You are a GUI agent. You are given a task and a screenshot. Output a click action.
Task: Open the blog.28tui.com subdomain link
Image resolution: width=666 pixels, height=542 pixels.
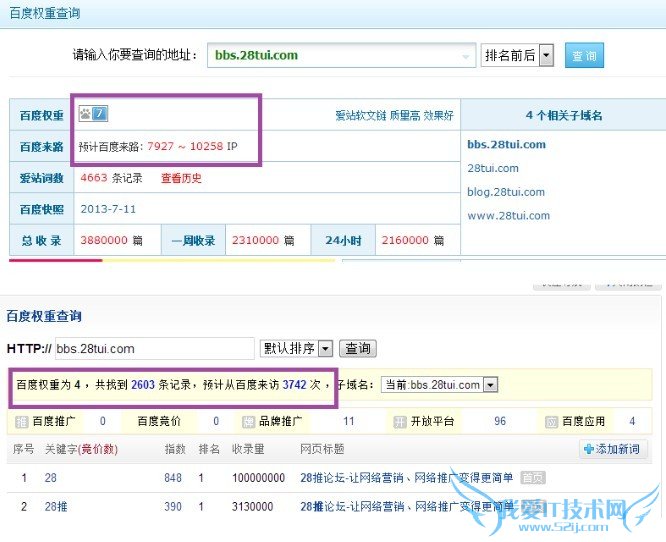[x=506, y=192]
